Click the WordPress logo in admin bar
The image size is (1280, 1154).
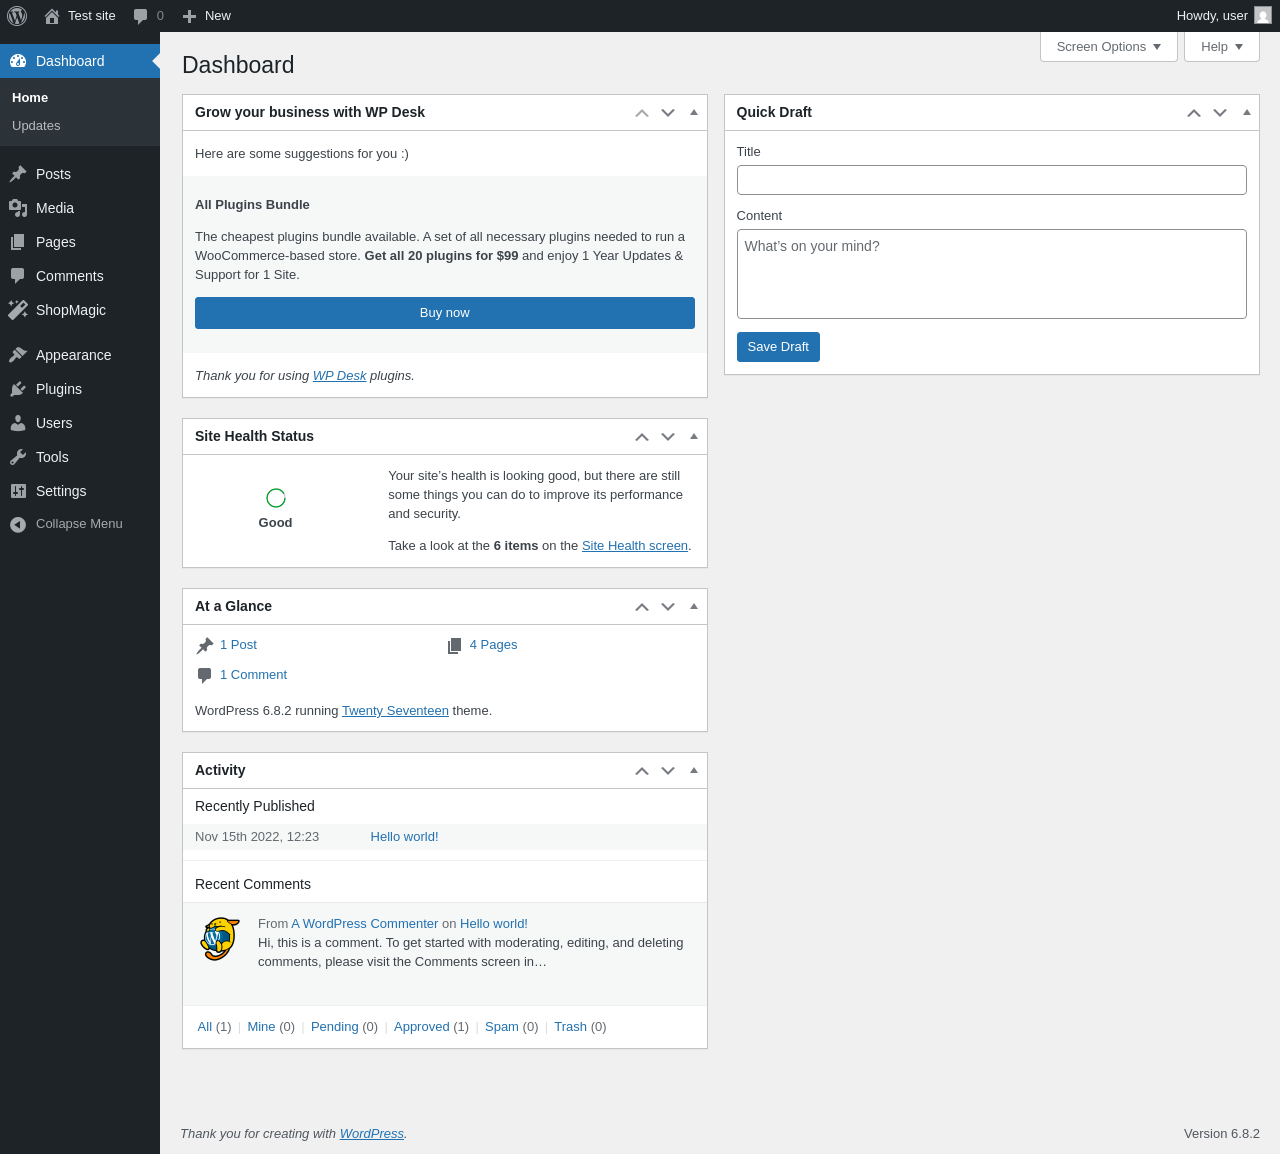[x=17, y=16]
